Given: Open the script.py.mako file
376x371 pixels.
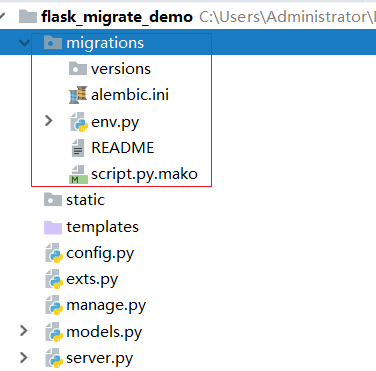Looking at the screenshot, I should (144, 174).
